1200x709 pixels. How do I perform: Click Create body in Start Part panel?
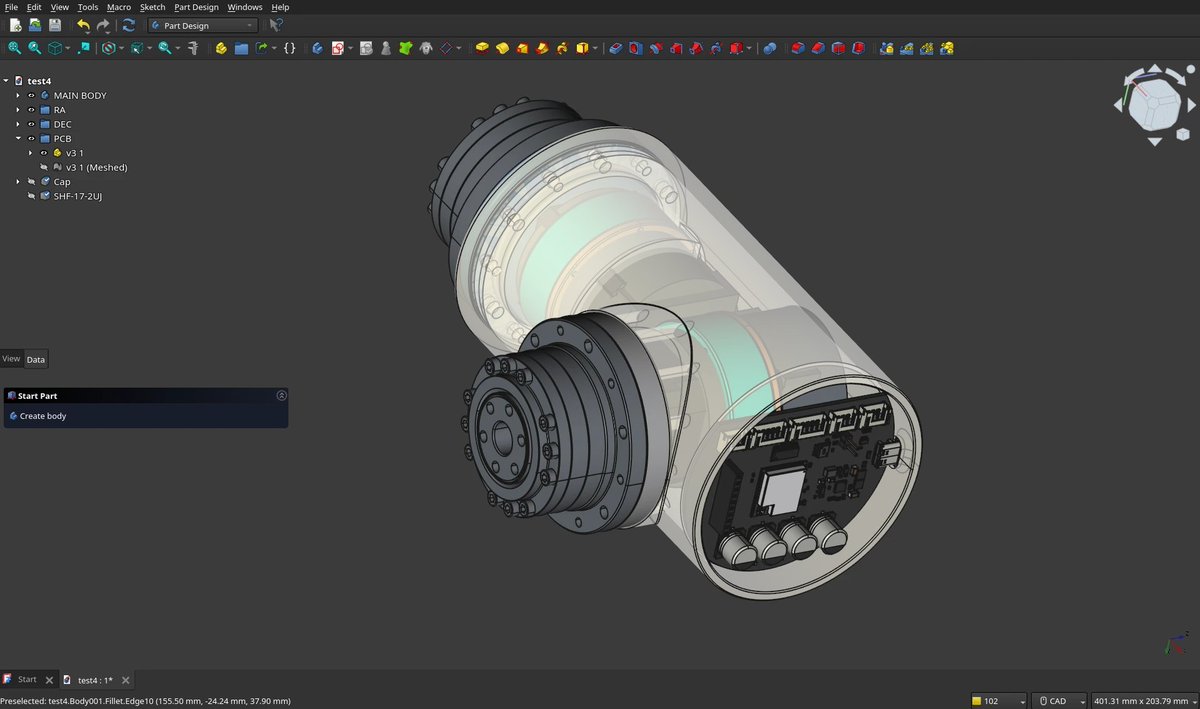[x=43, y=416]
